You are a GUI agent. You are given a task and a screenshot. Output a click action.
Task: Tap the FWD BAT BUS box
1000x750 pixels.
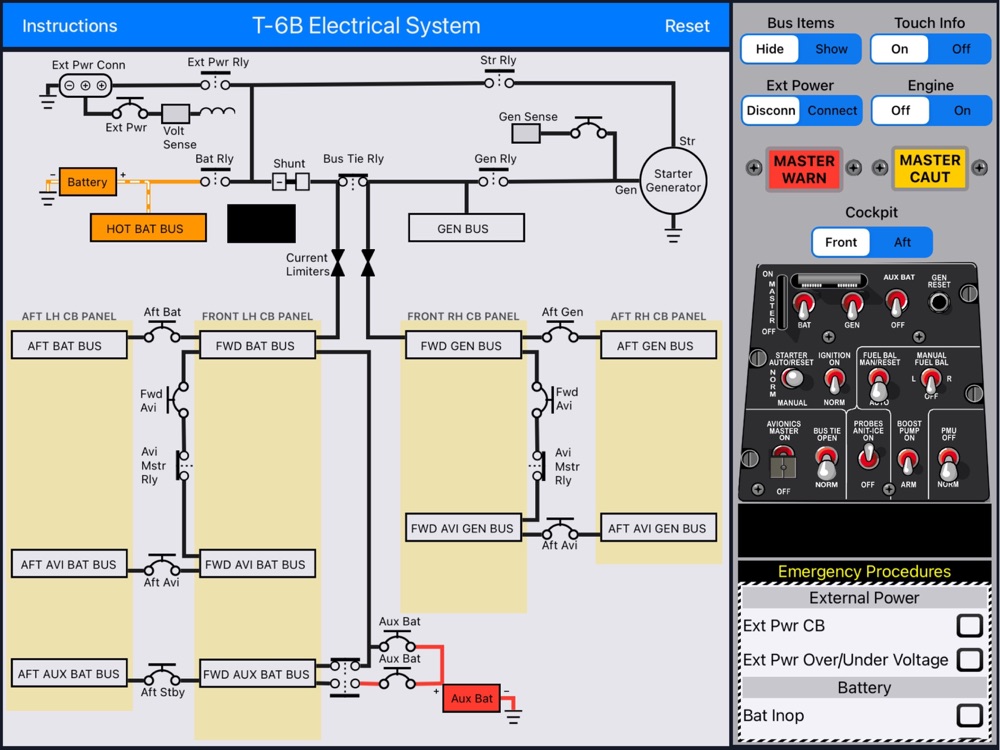click(x=257, y=346)
